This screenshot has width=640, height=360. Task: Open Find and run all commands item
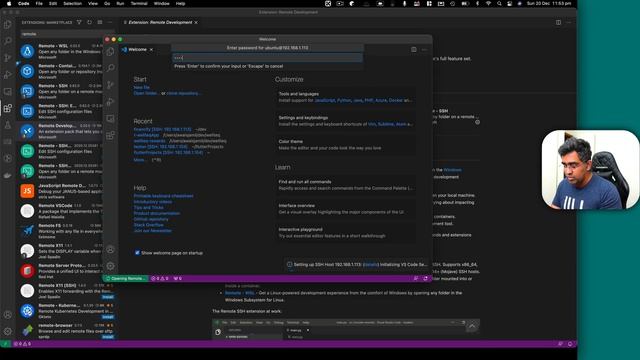point(345,185)
